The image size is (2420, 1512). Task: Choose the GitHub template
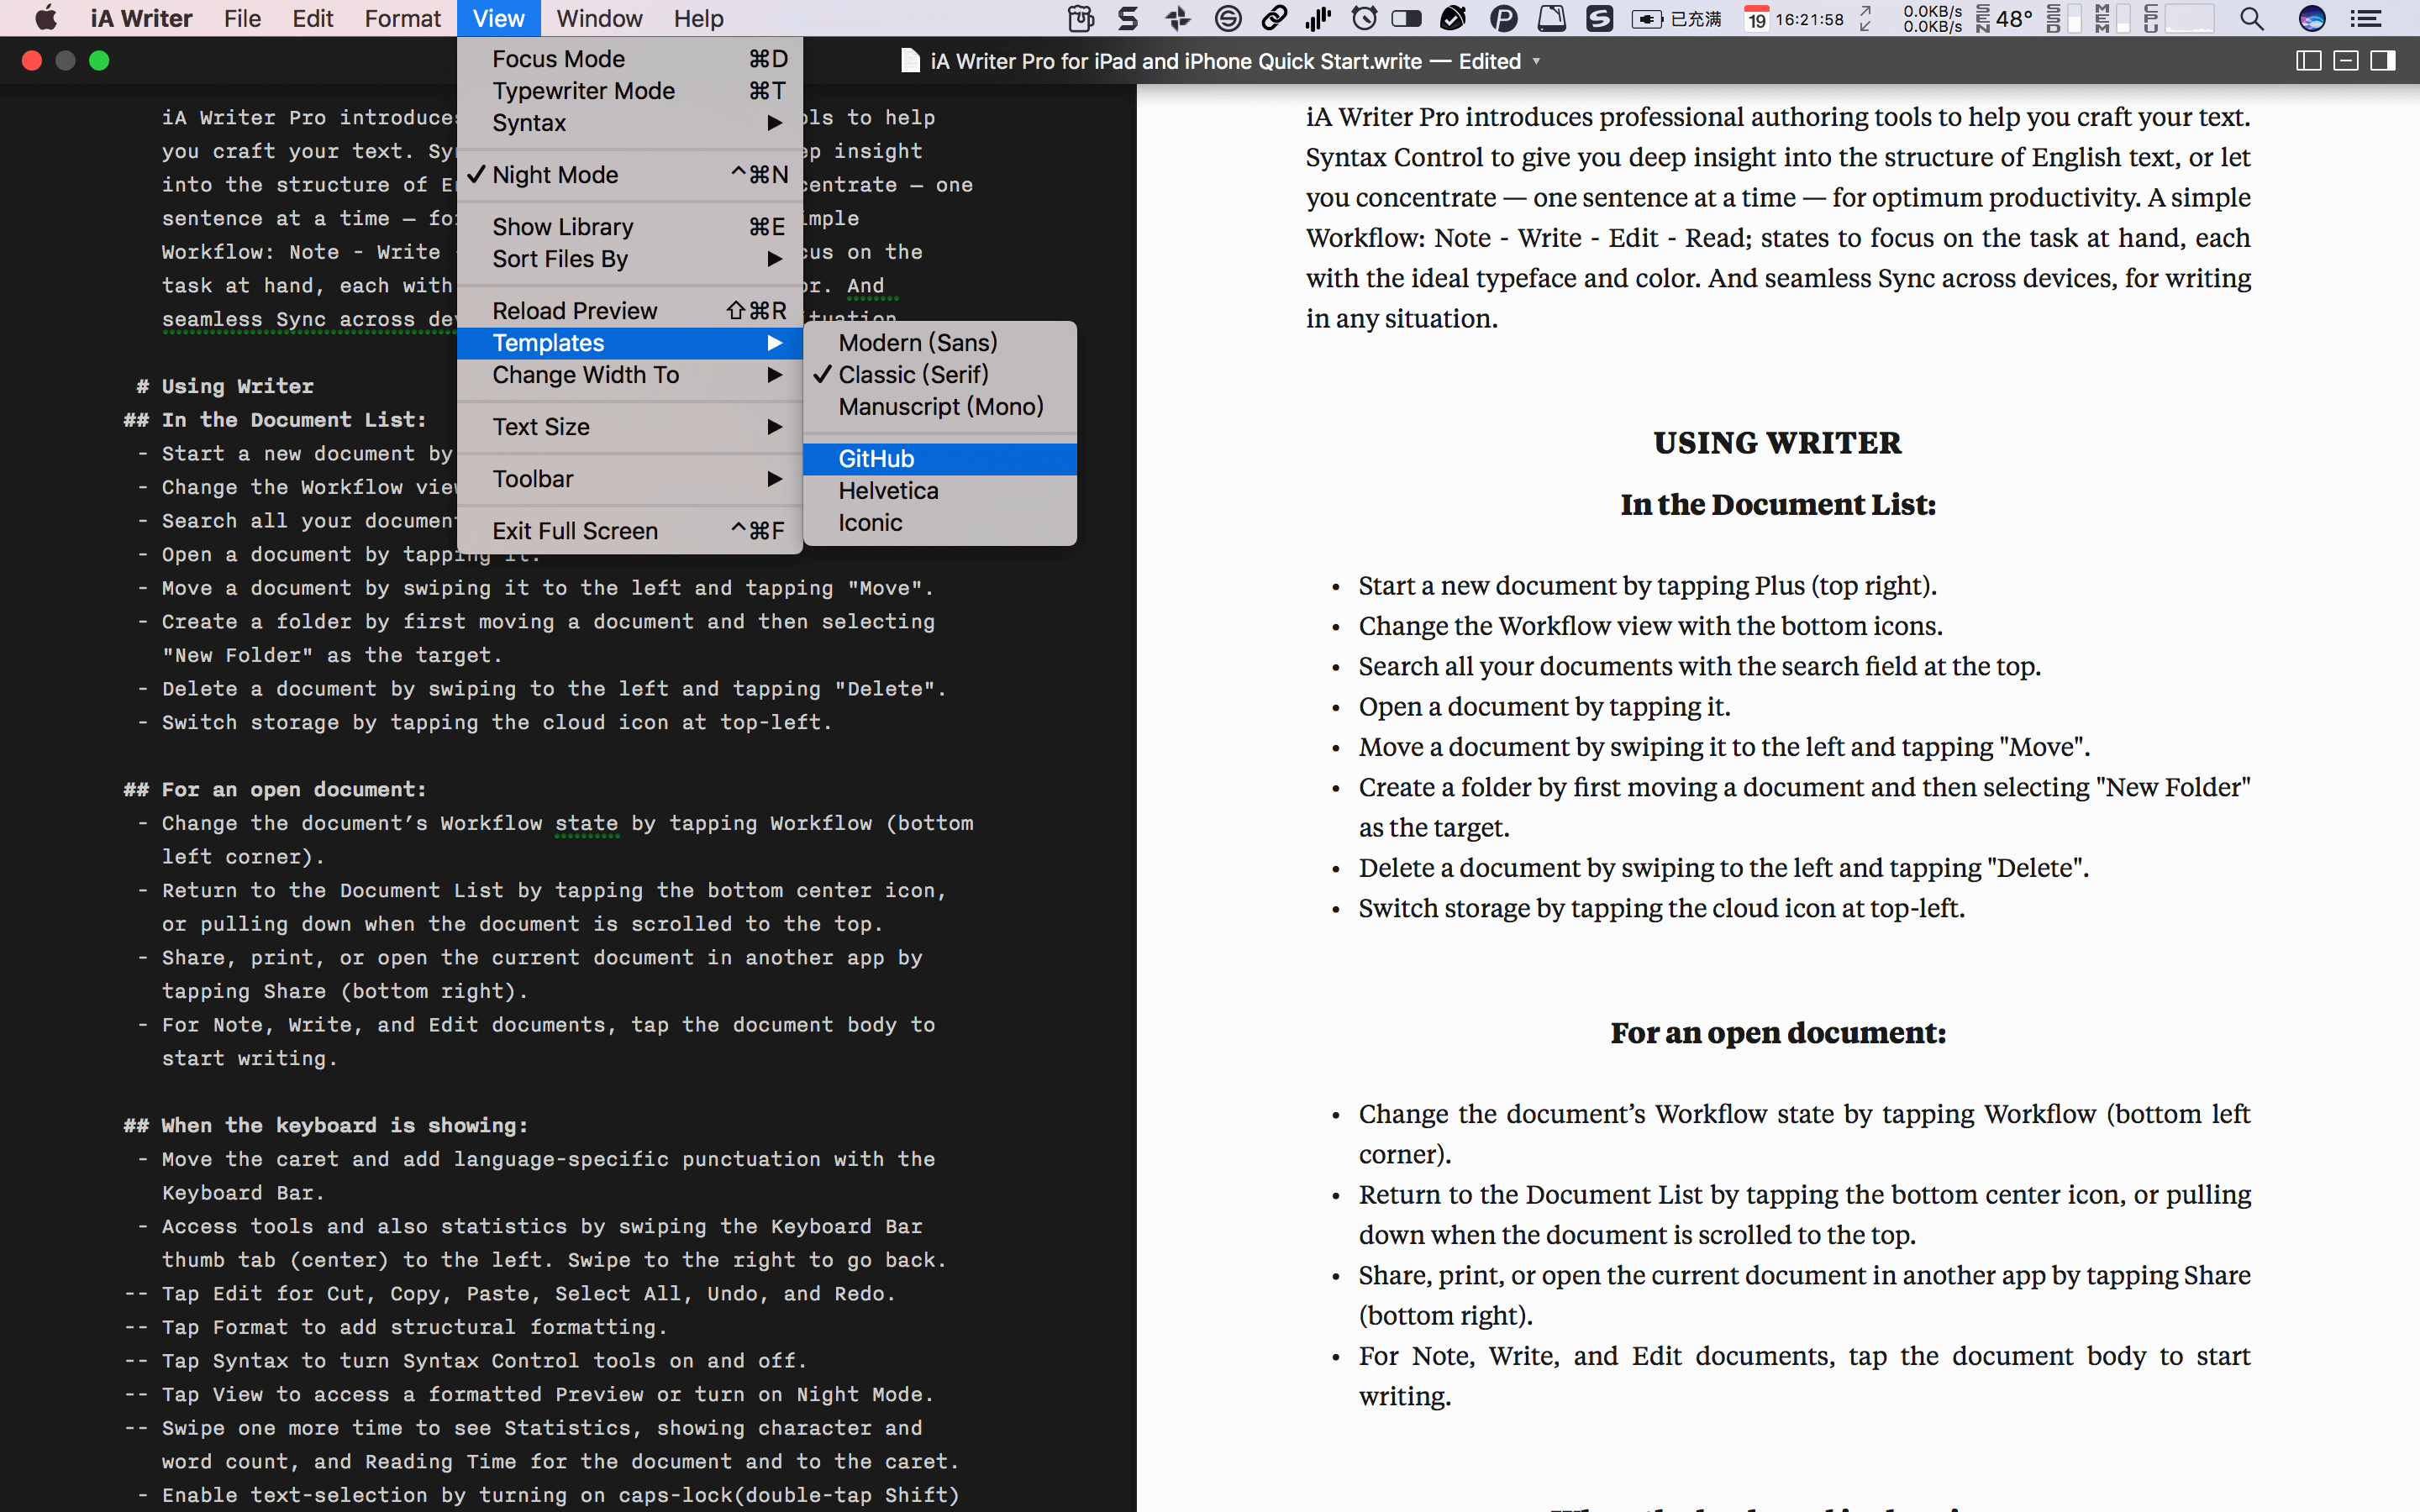(940, 459)
